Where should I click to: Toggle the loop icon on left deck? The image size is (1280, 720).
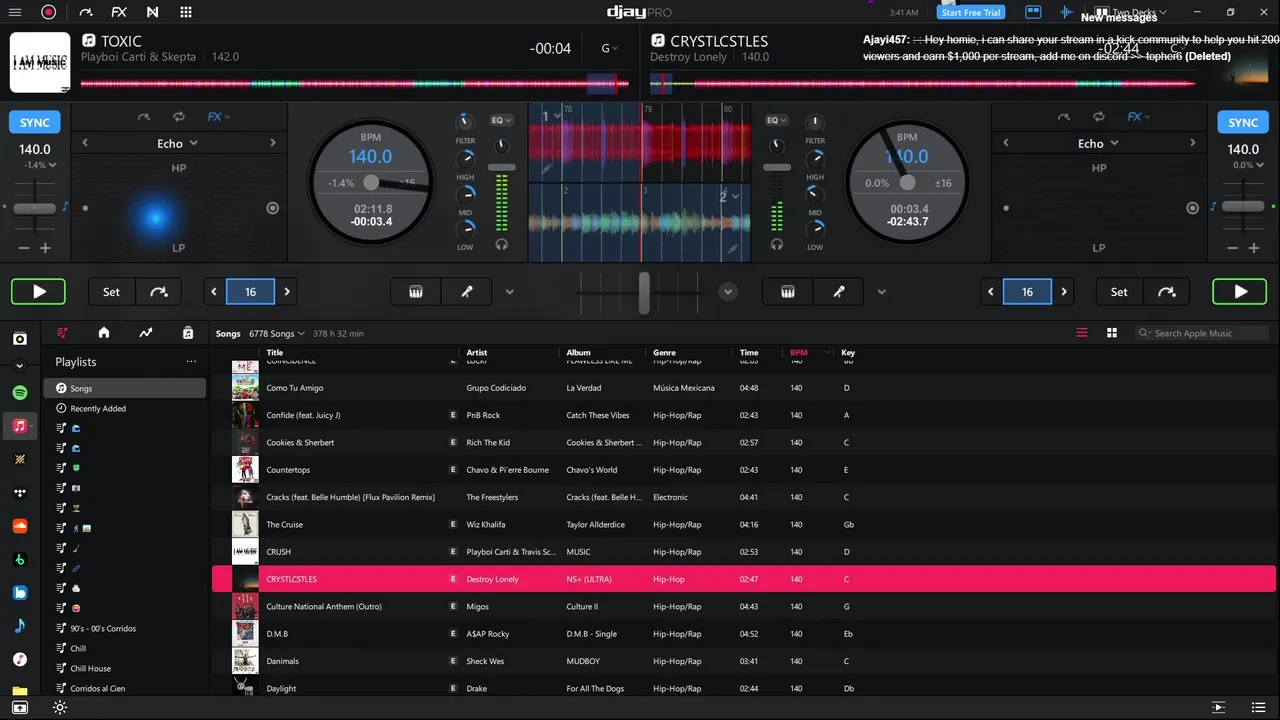point(179,117)
